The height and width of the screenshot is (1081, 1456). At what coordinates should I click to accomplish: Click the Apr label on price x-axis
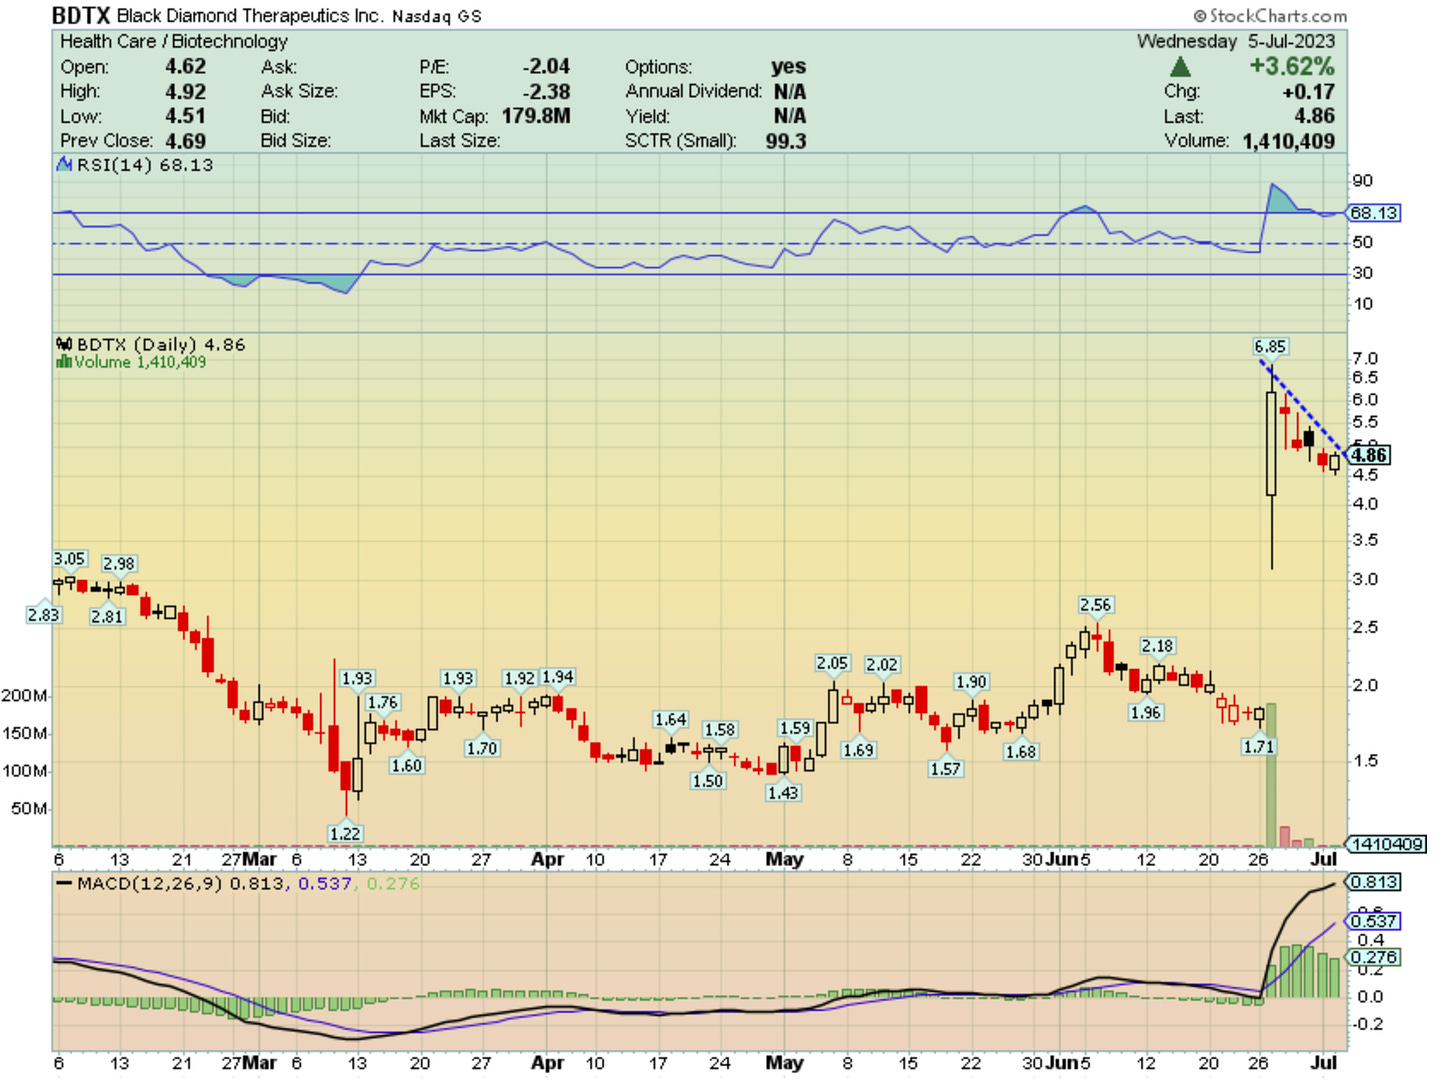pyautogui.click(x=547, y=859)
